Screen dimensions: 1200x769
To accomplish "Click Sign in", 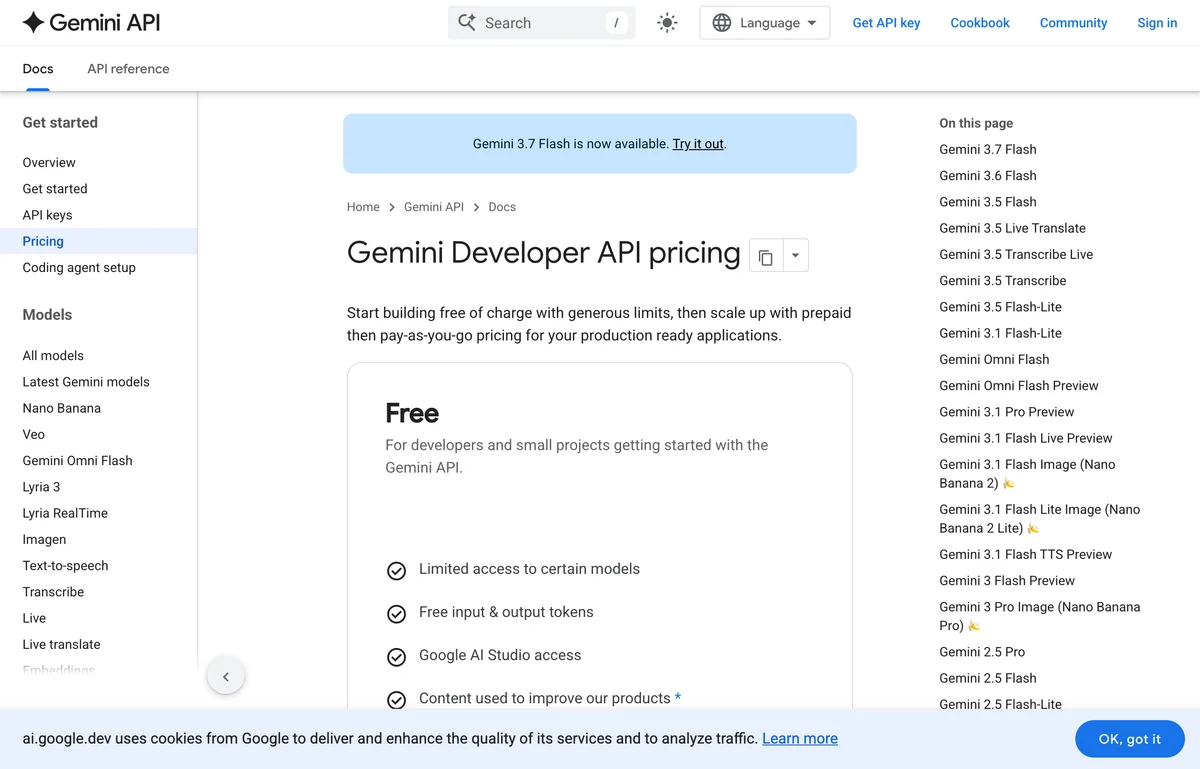I will 1157,23.
